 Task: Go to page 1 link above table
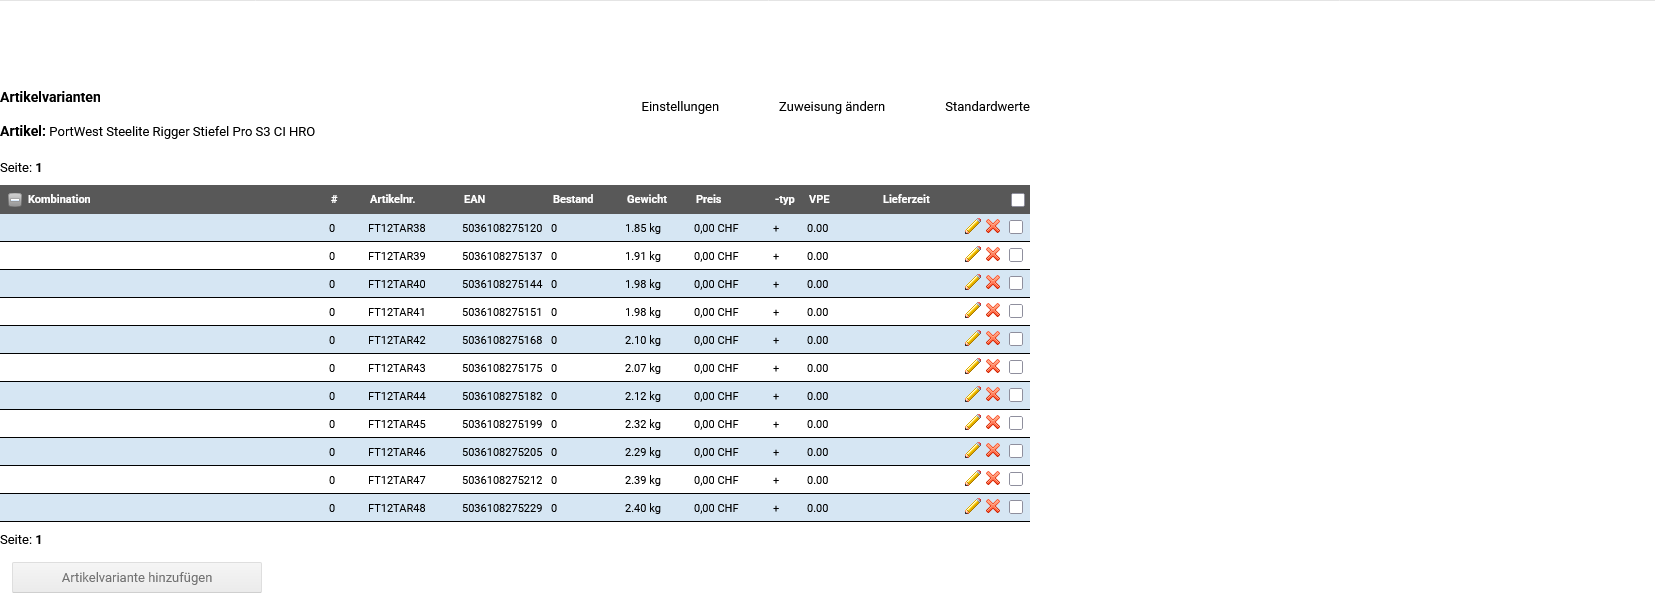(39, 168)
